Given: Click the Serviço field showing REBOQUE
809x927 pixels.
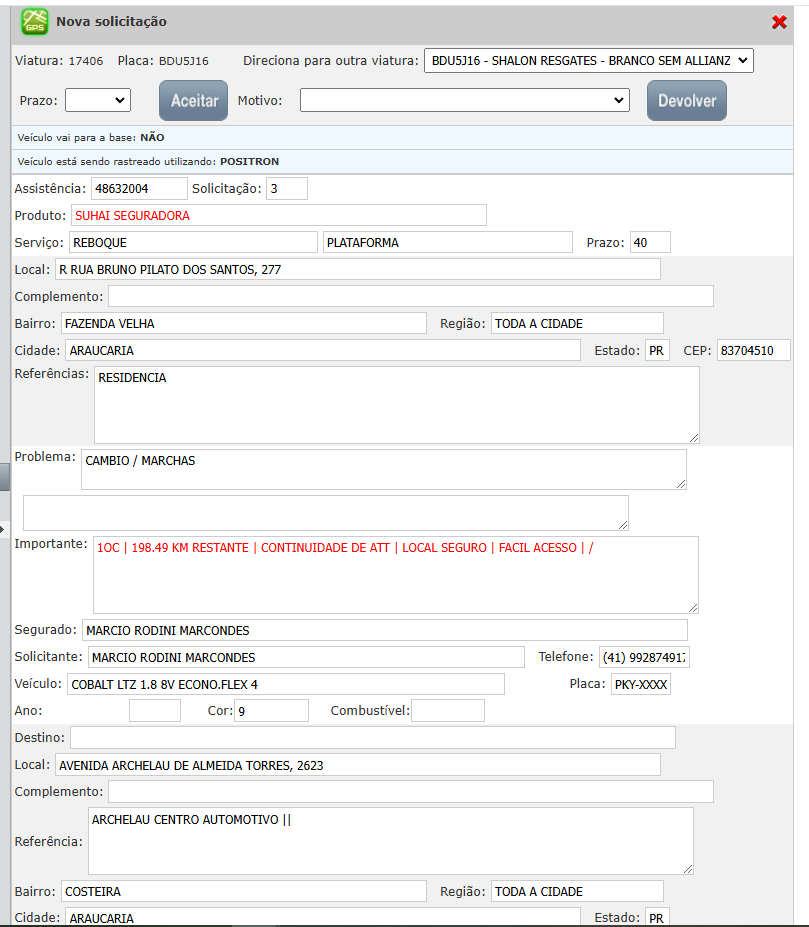Looking at the screenshot, I should click(192, 242).
